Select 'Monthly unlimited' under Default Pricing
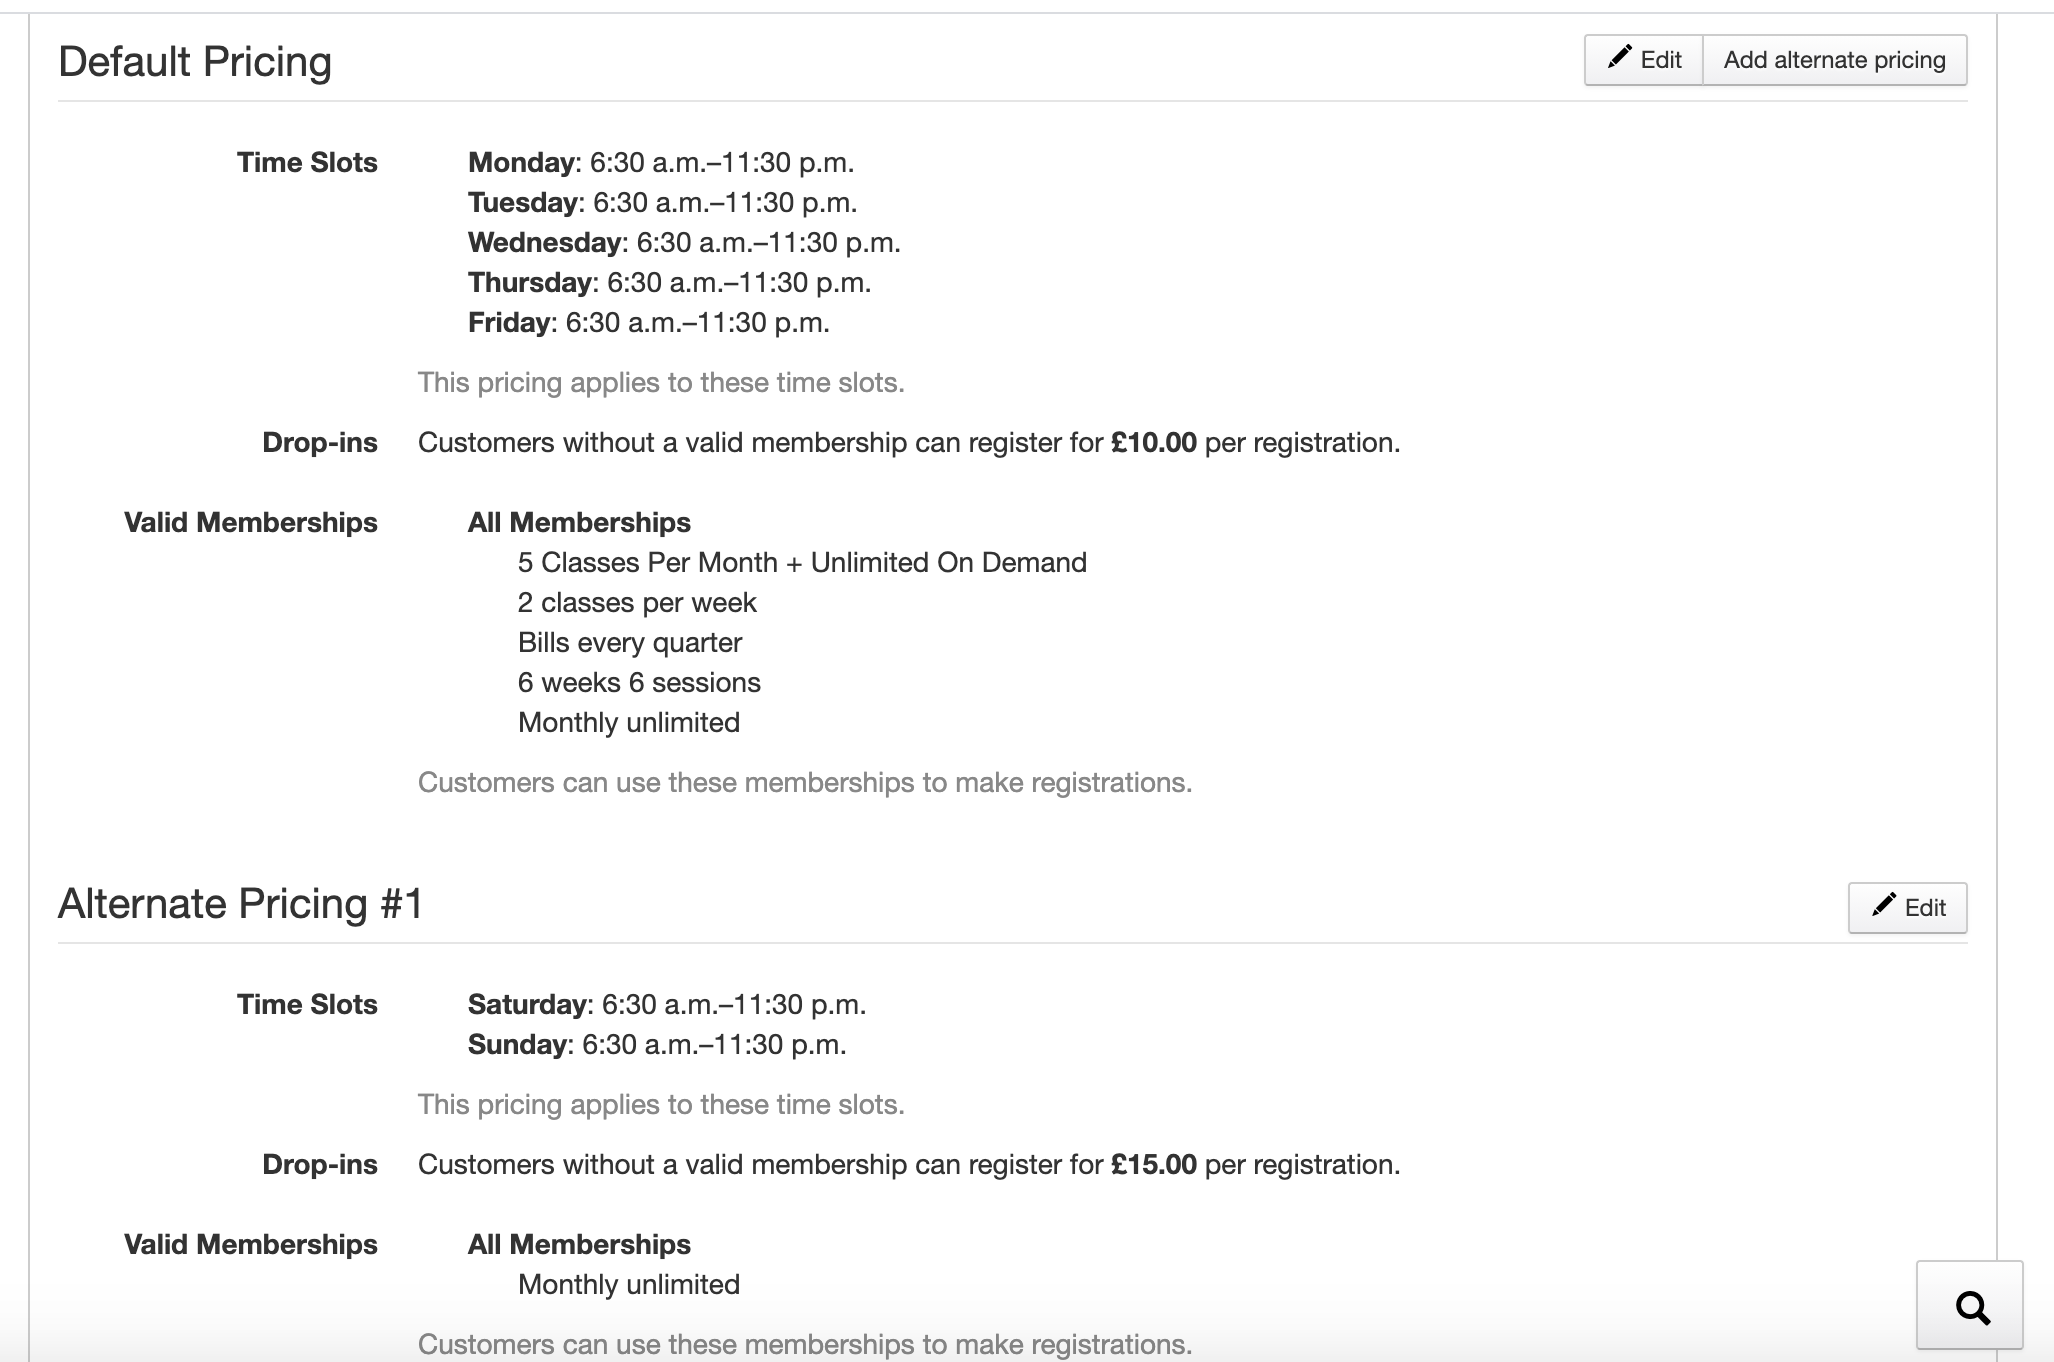This screenshot has width=2054, height=1362. (628, 723)
